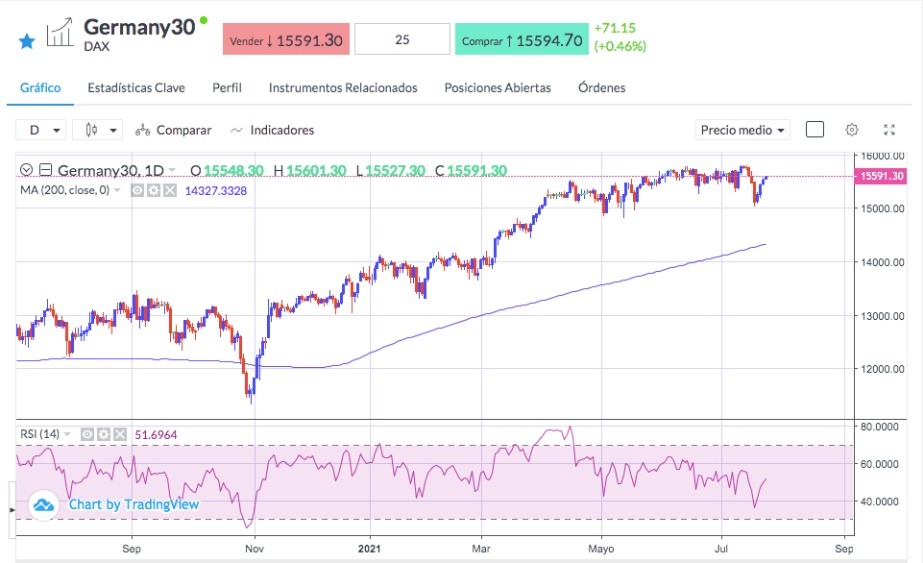Collapse the legend with the circled chevron

tap(26, 170)
